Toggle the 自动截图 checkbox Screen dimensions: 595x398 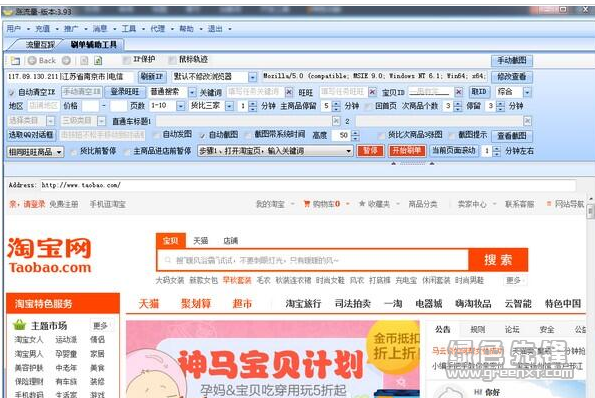click(x=202, y=135)
